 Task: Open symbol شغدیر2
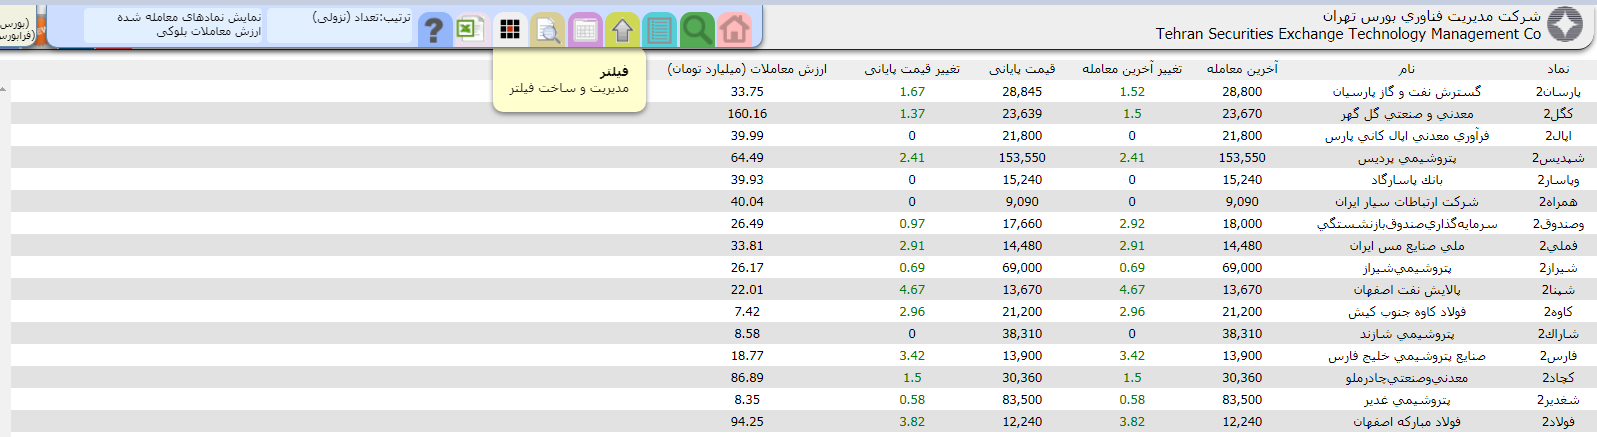pos(1558,399)
